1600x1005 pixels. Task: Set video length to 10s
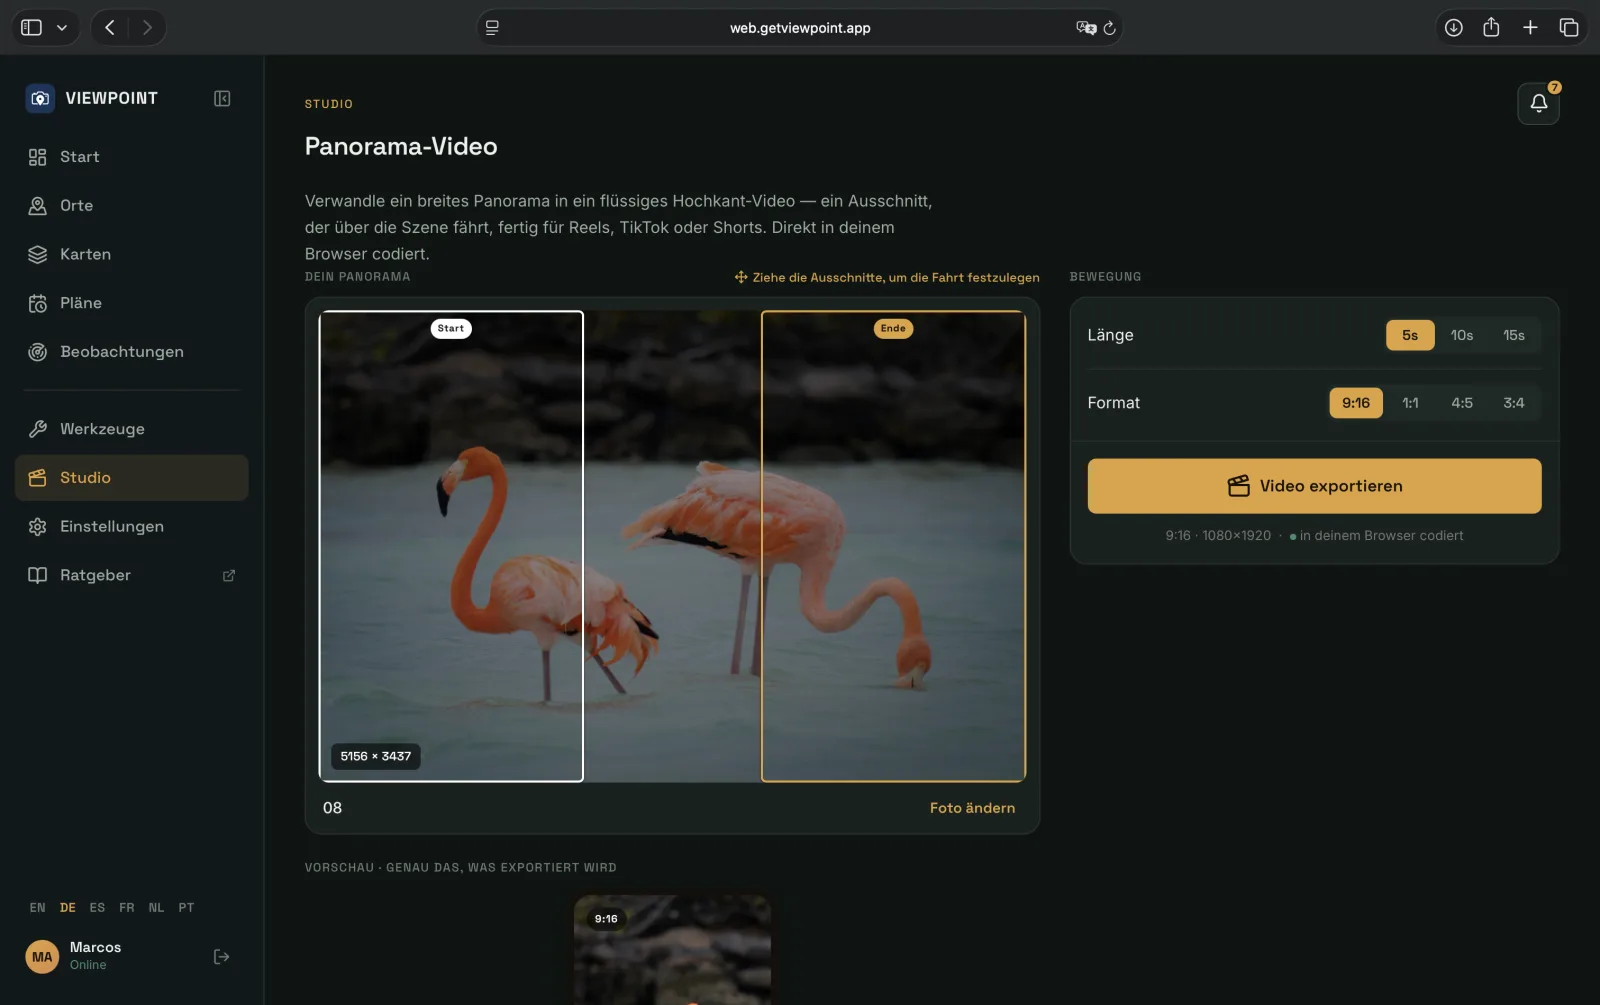point(1462,335)
